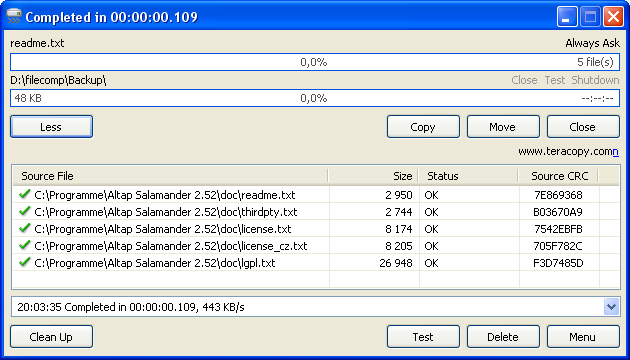Click CRC value 7542EBFB
The width and height of the screenshot is (630, 360).
pyautogui.click(x=558, y=229)
